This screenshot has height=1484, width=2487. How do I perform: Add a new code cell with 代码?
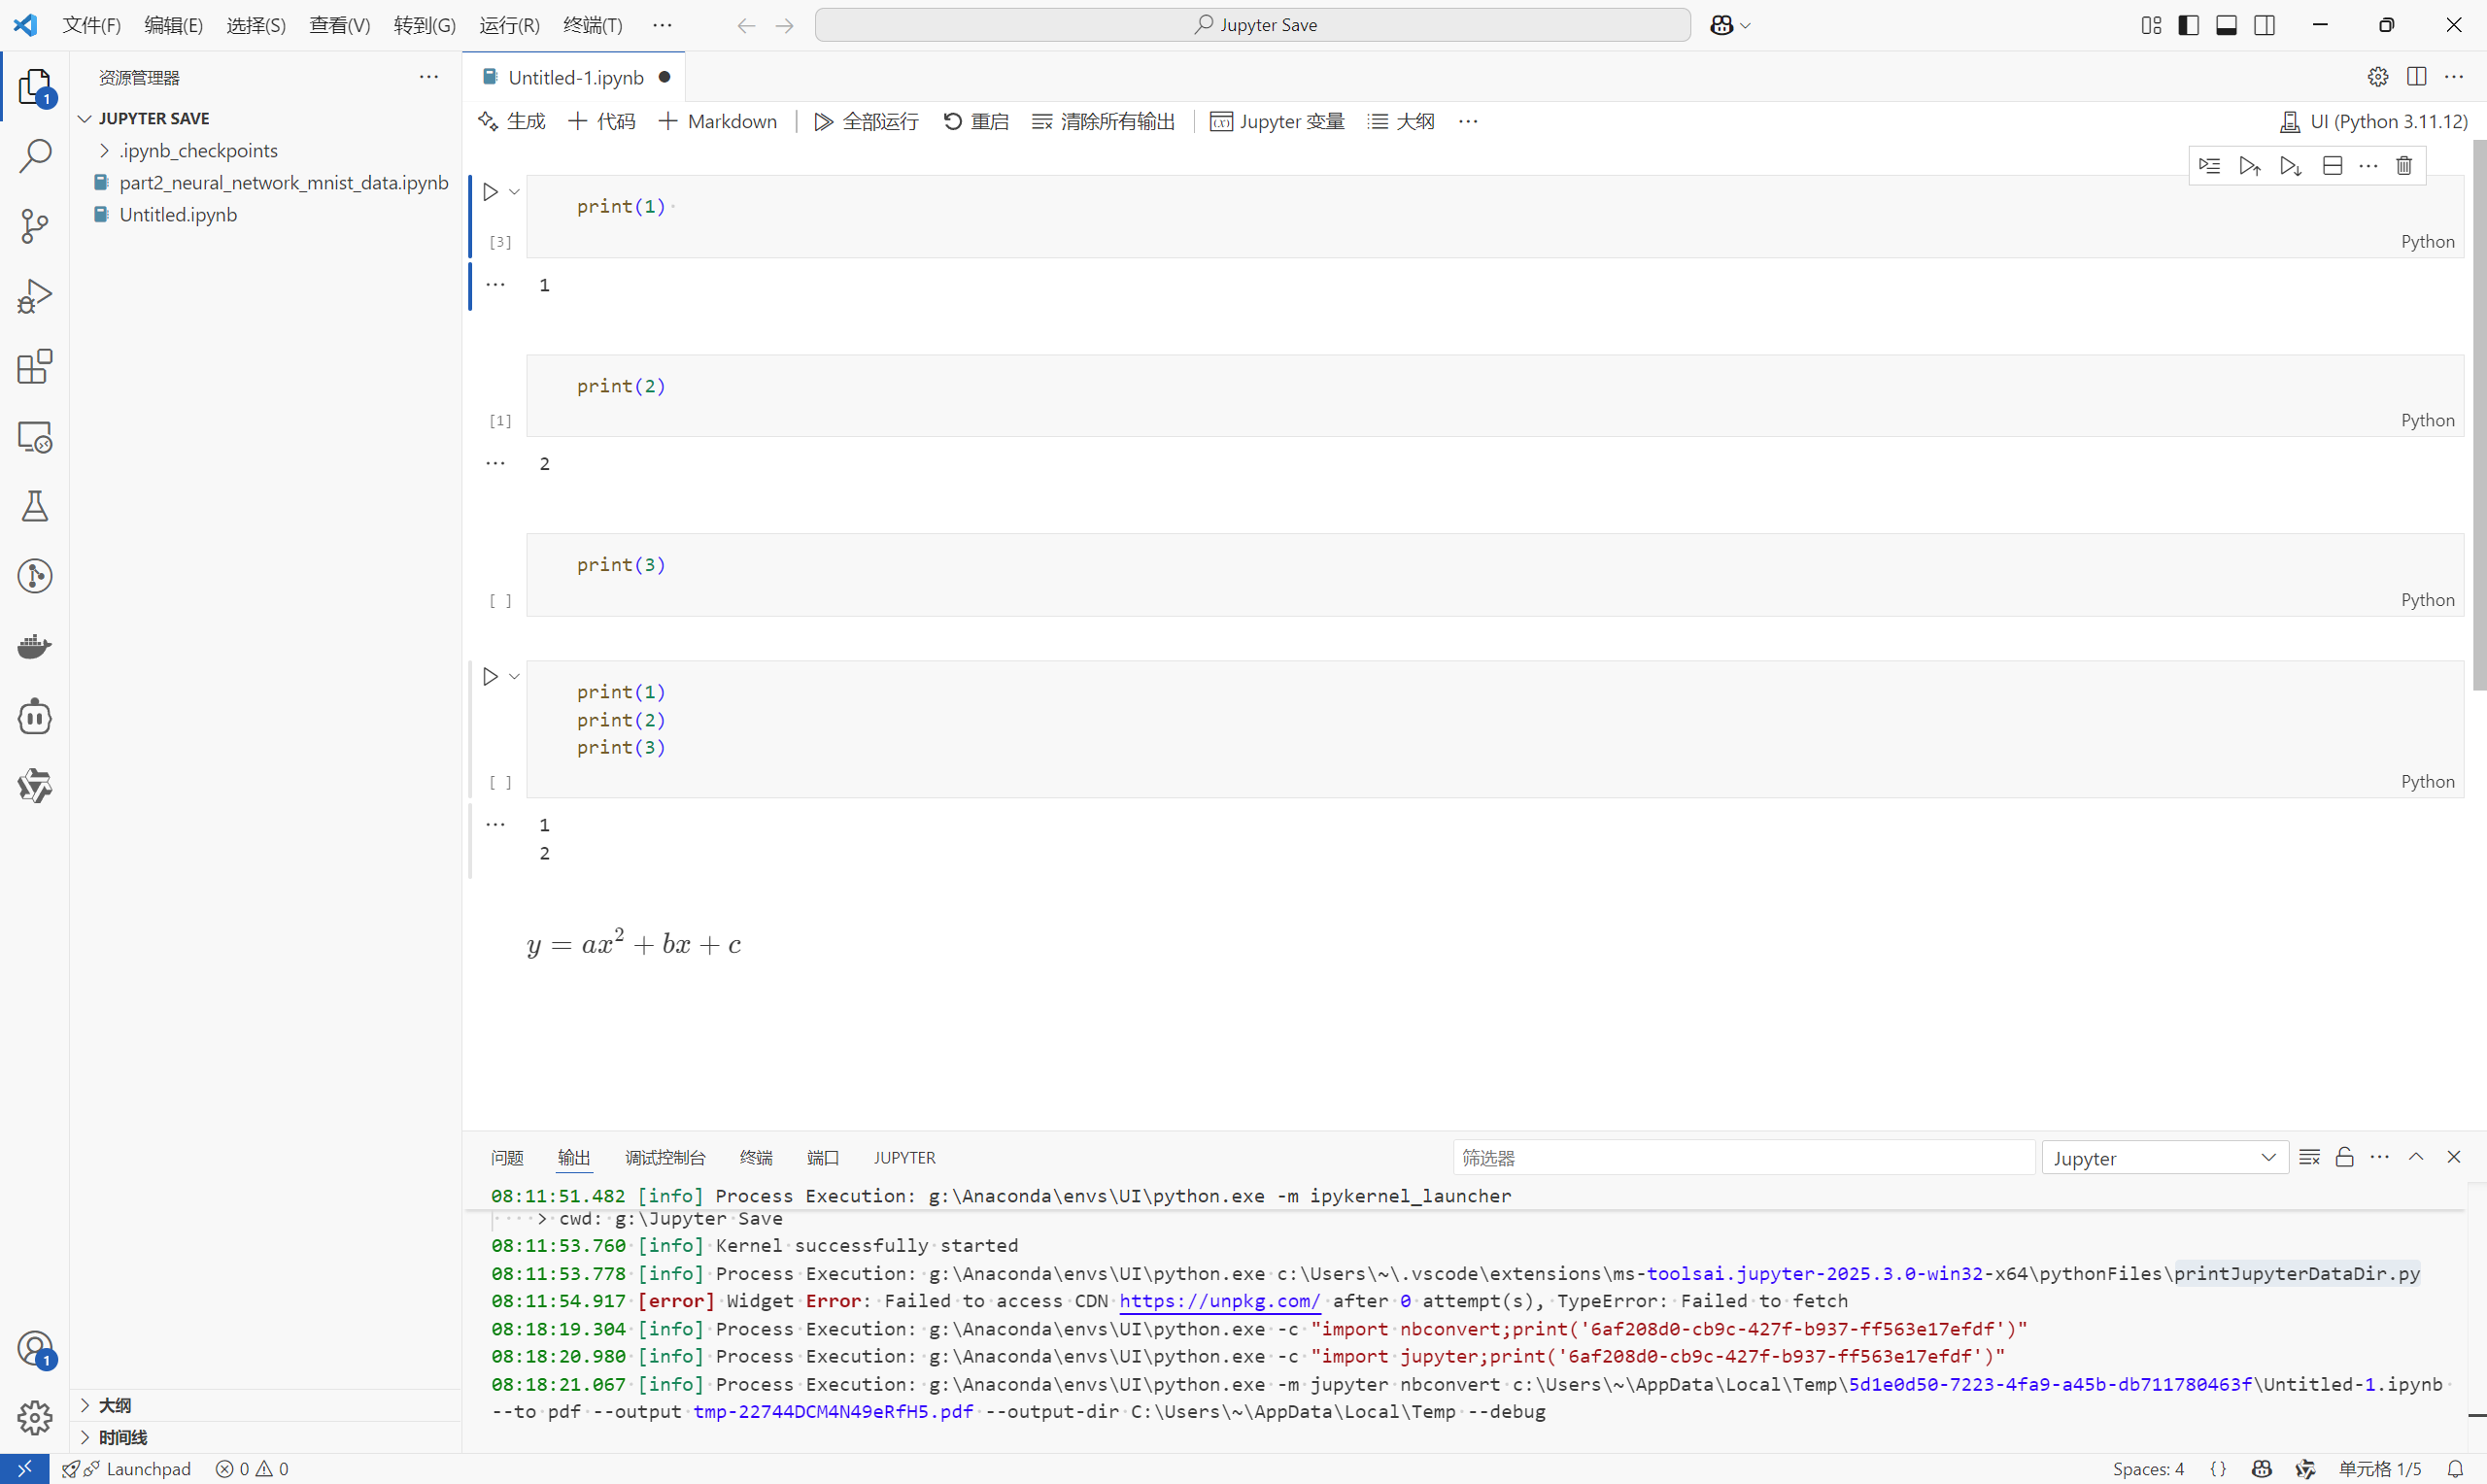point(602,122)
